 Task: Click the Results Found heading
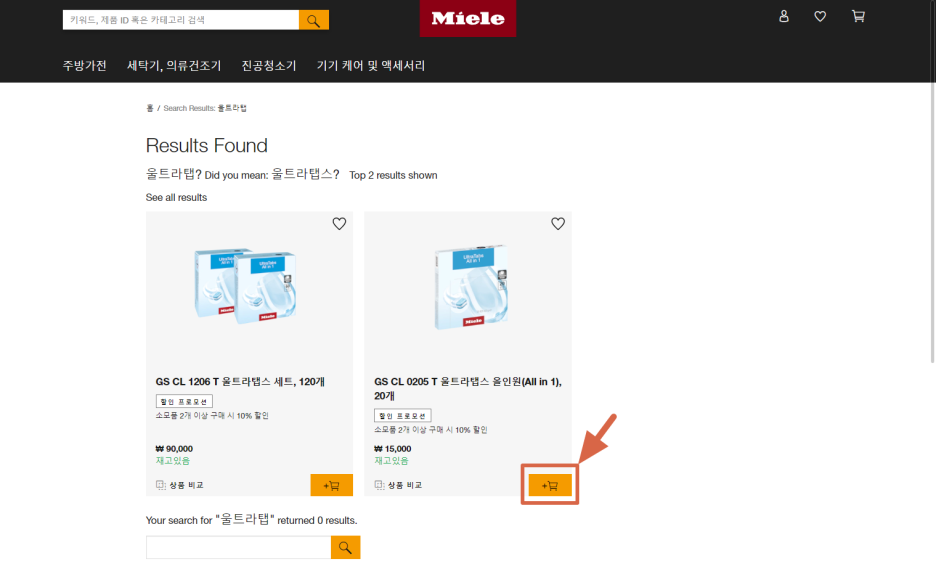click(x=207, y=145)
